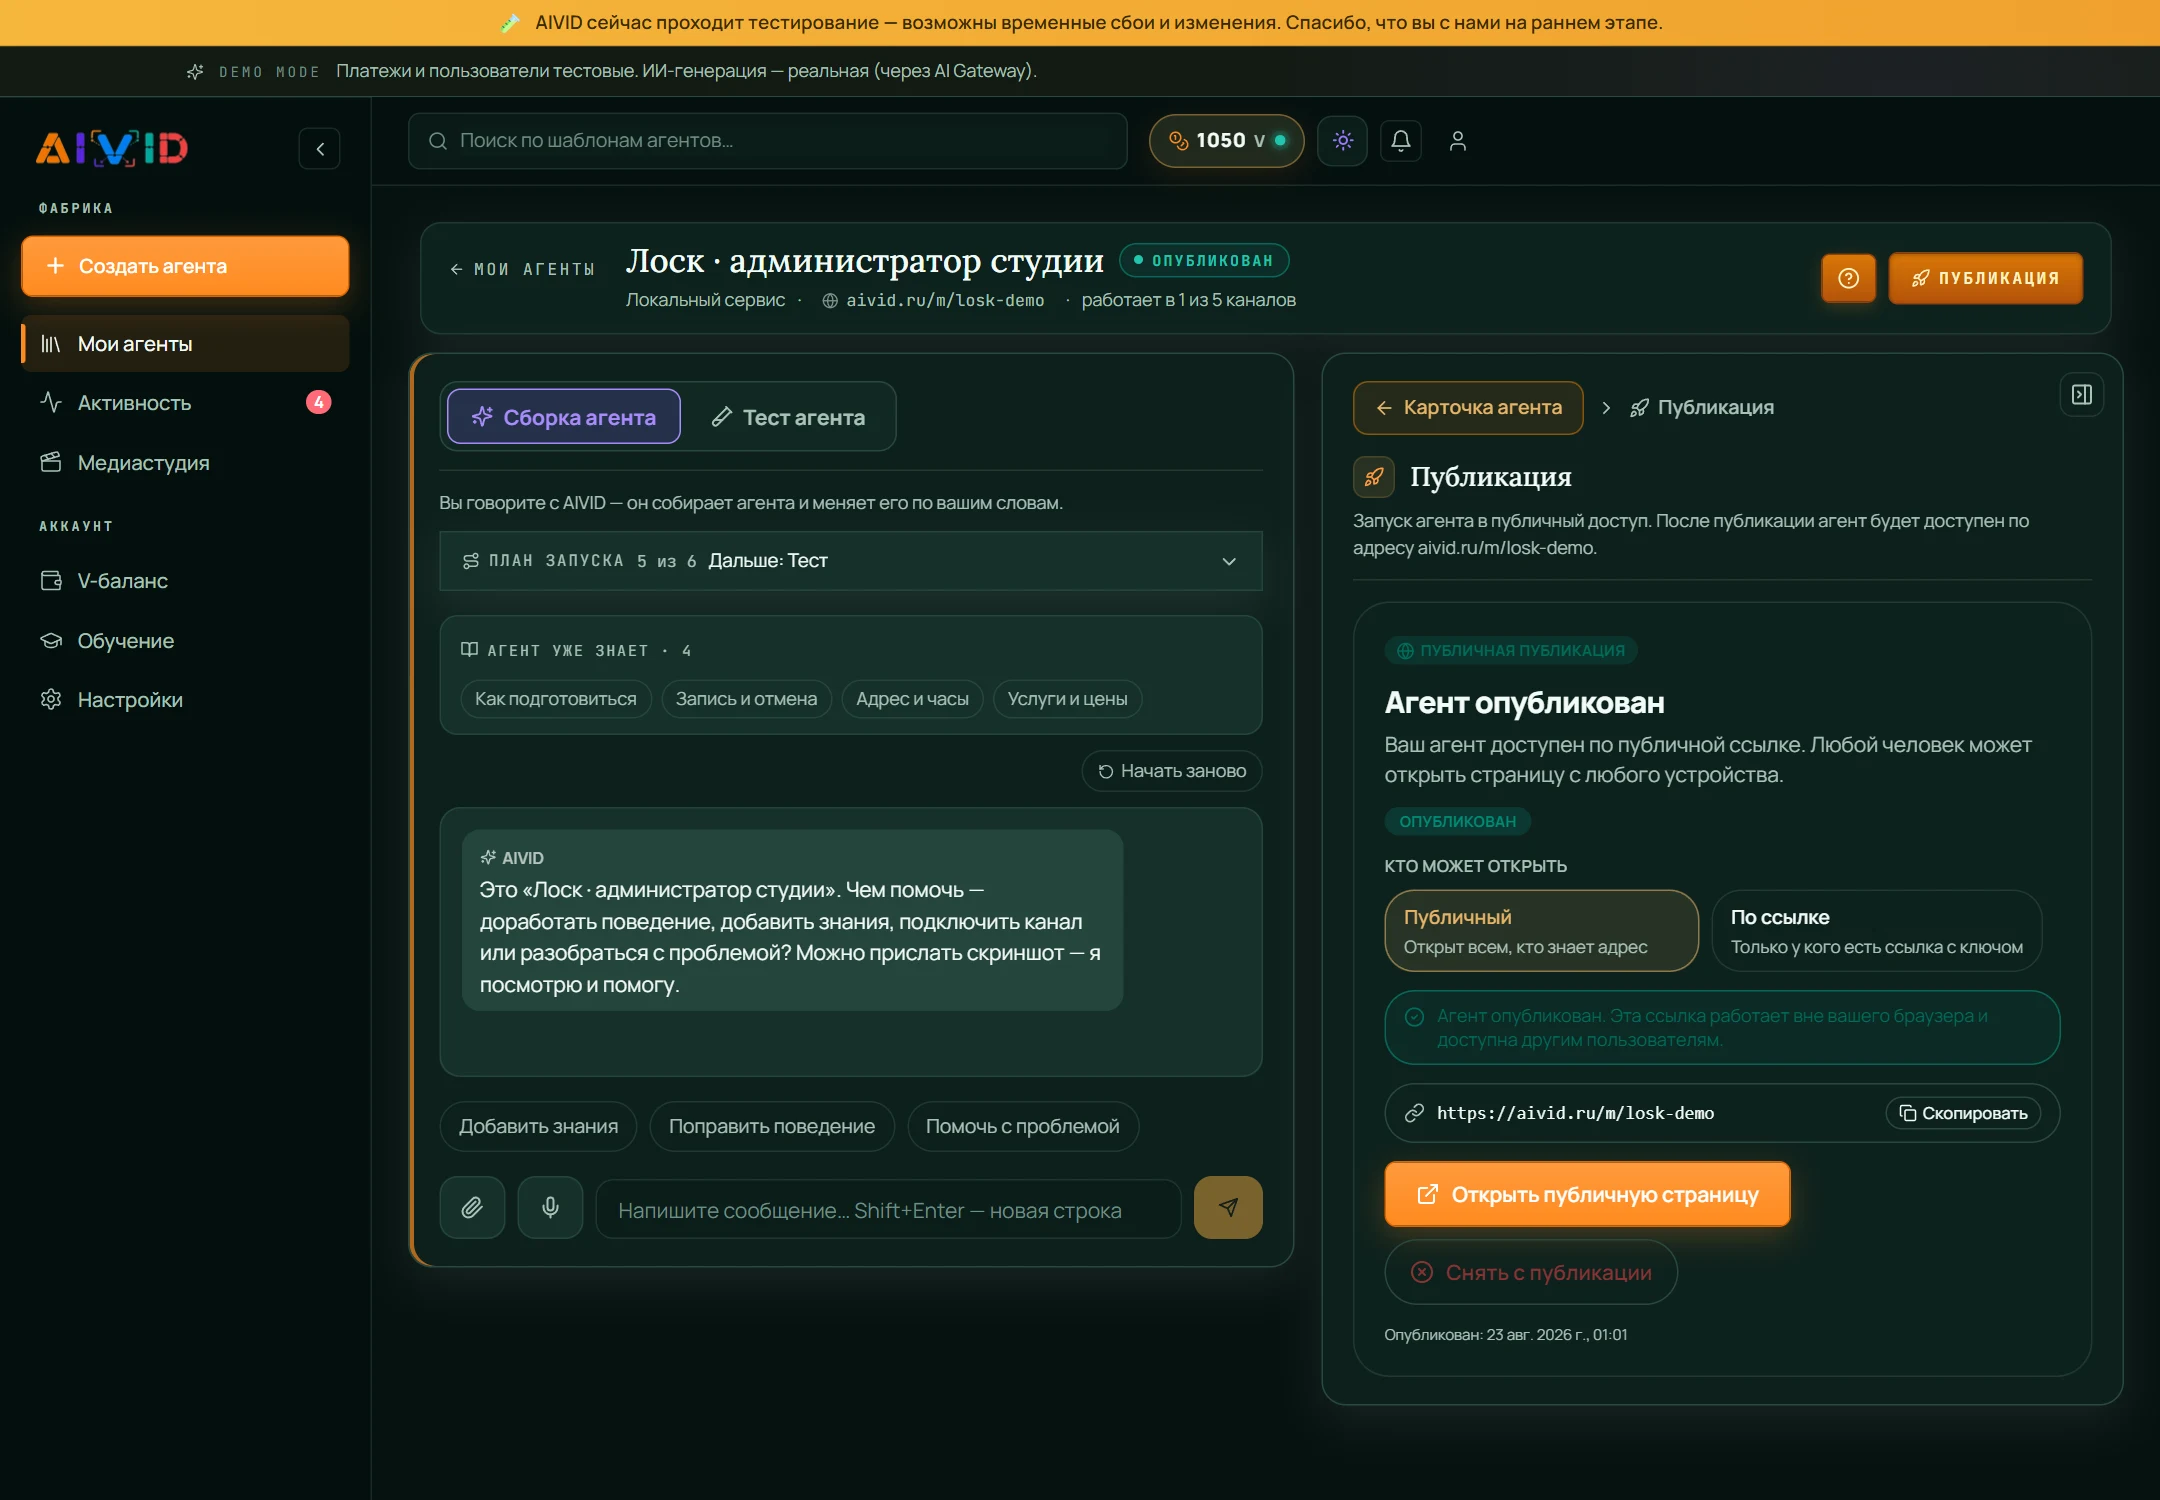Click the DEMO MODE sparkle icon

(195, 72)
